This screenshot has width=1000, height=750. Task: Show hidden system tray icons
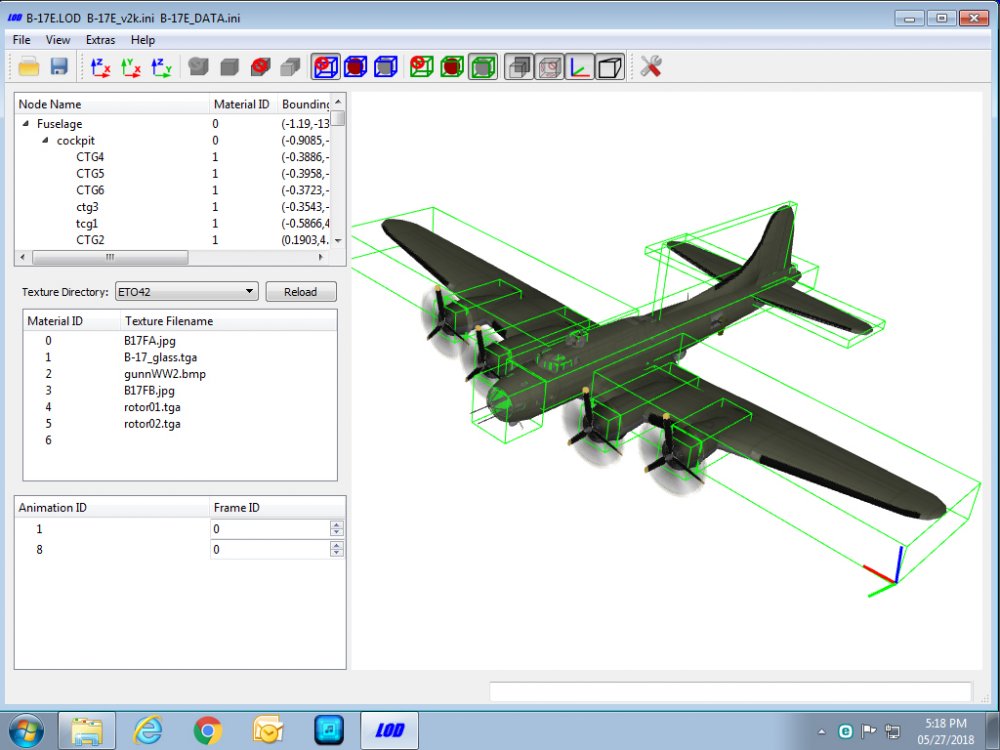pyautogui.click(x=821, y=732)
